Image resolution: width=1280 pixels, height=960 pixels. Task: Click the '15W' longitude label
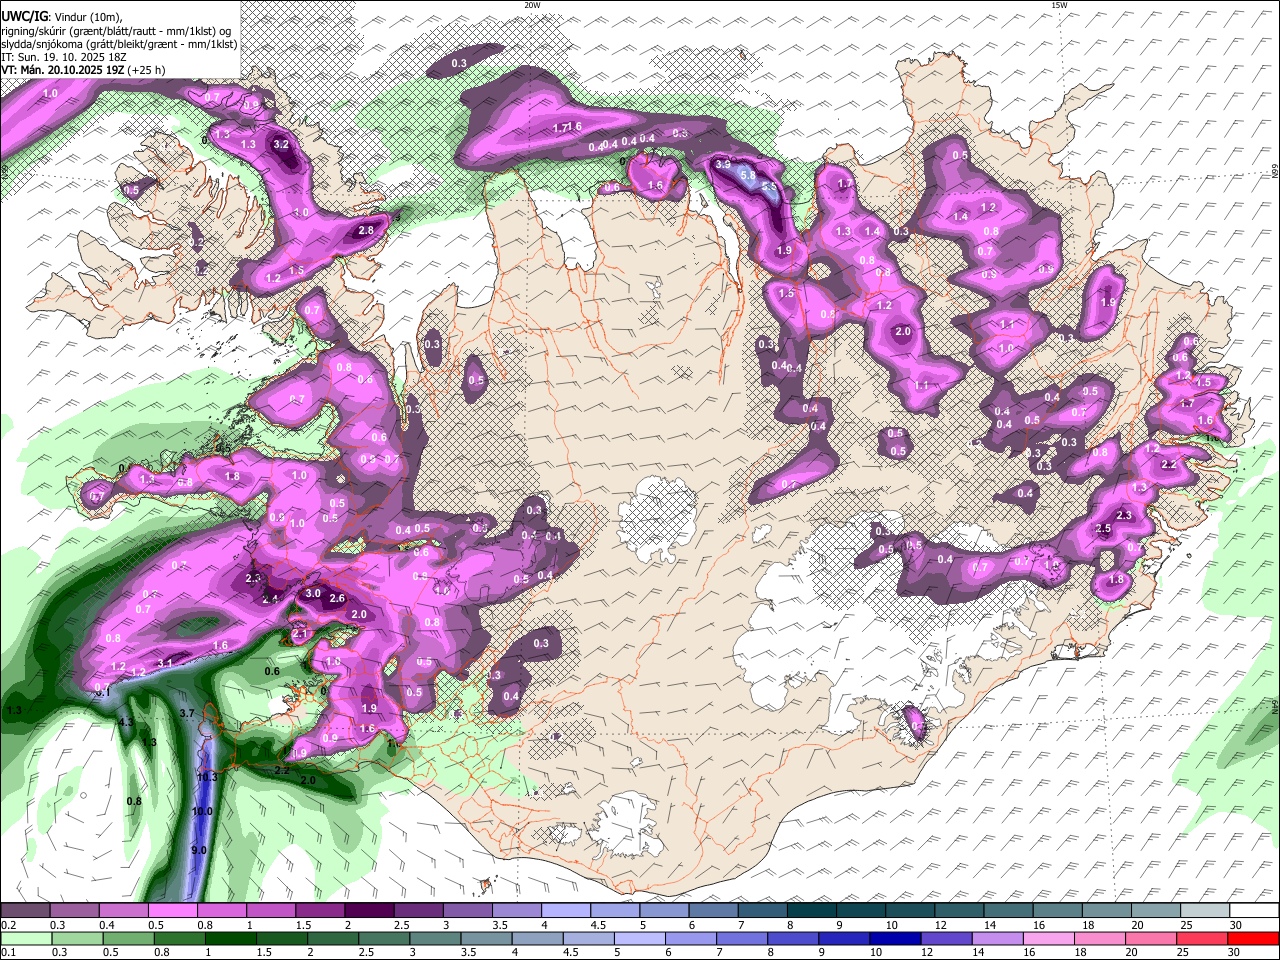(1058, 5)
